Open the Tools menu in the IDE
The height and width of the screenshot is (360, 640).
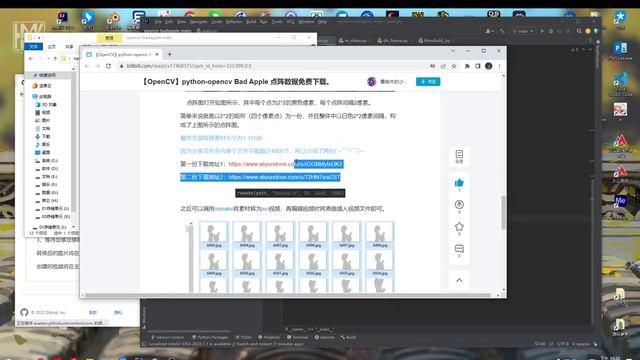277,22
